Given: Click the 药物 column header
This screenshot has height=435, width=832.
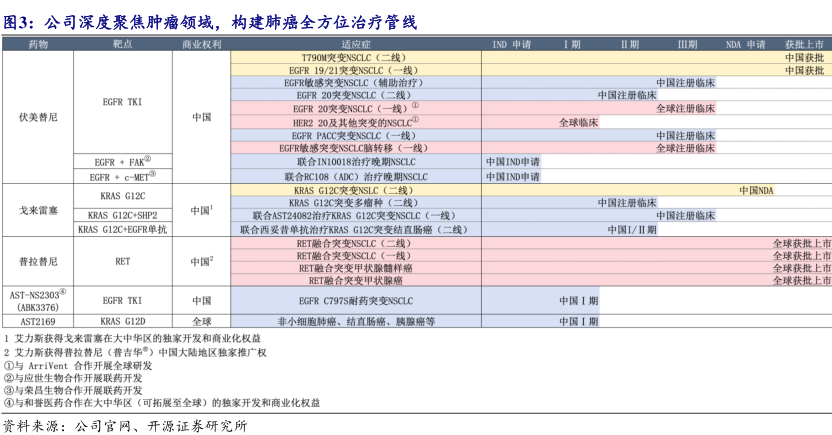Looking at the screenshot, I should 38,45.
